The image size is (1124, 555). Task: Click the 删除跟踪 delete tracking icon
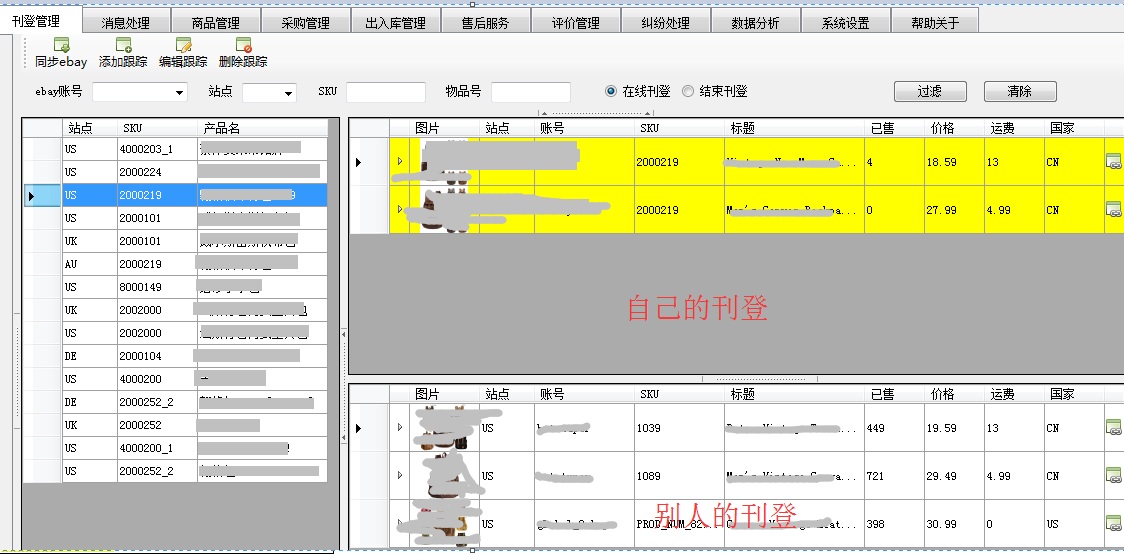(x=243, y=45)
